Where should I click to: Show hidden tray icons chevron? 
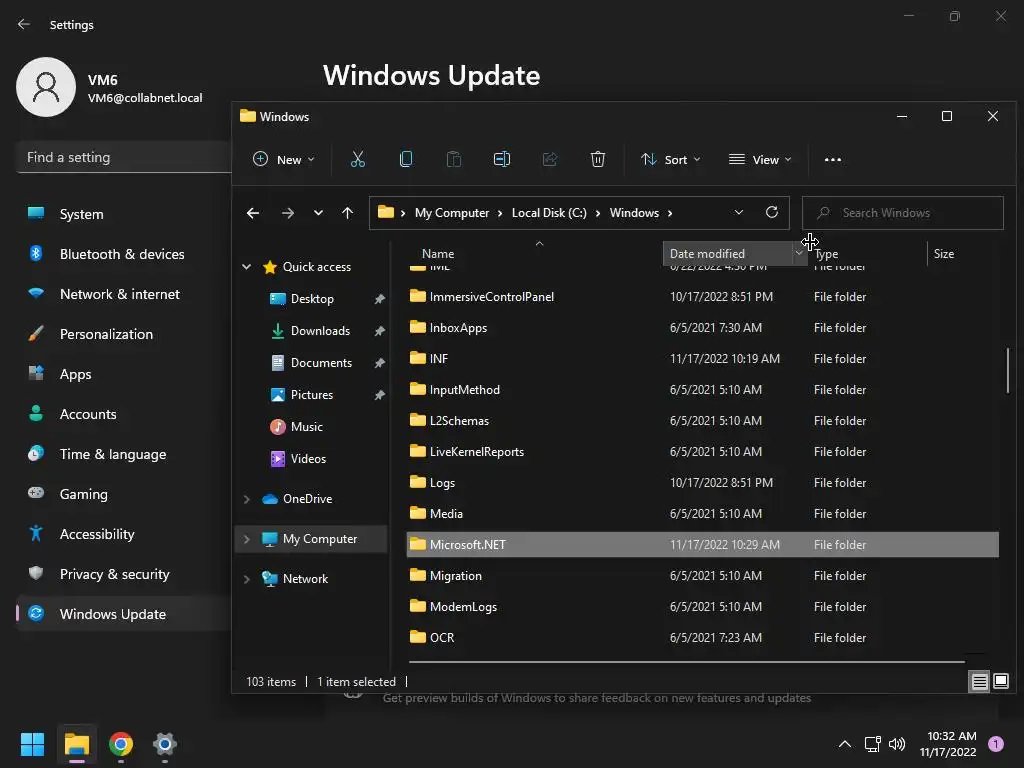(x=844, y=744)
